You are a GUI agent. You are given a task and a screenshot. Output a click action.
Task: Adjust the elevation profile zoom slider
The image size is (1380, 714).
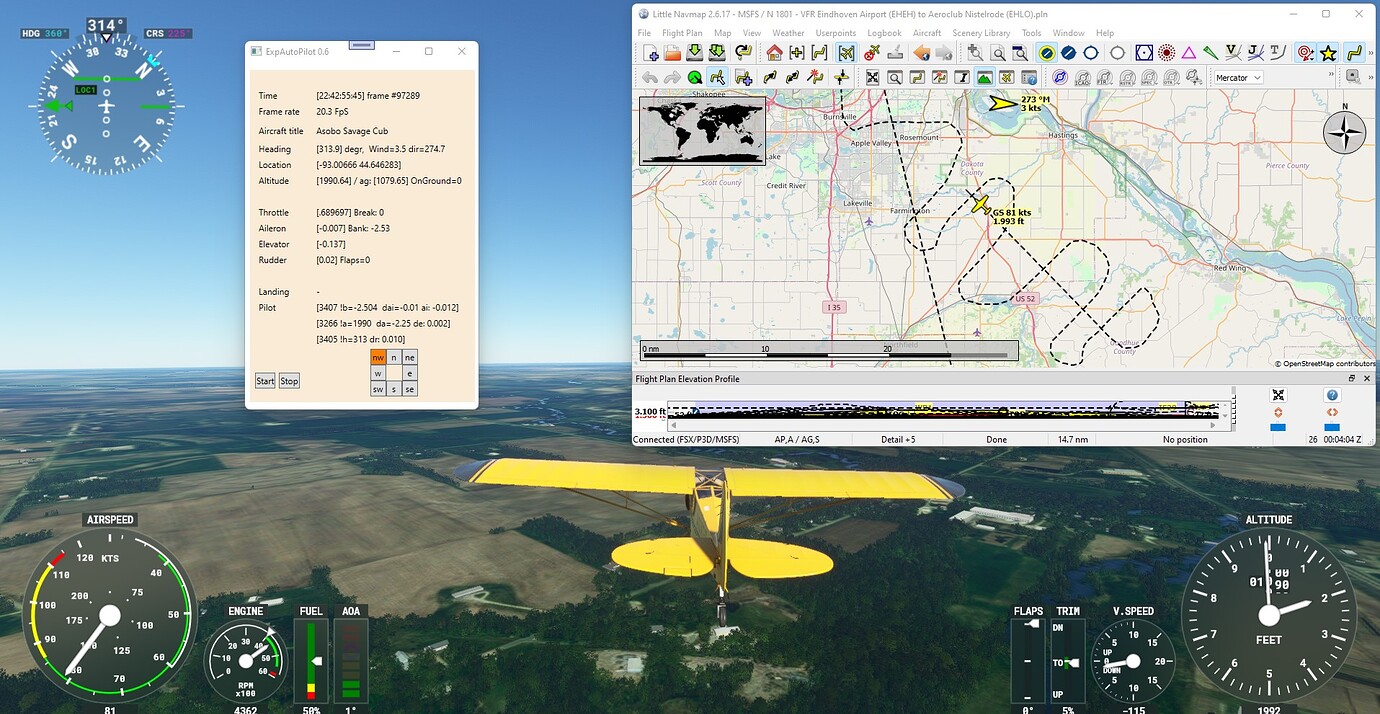1278,426
